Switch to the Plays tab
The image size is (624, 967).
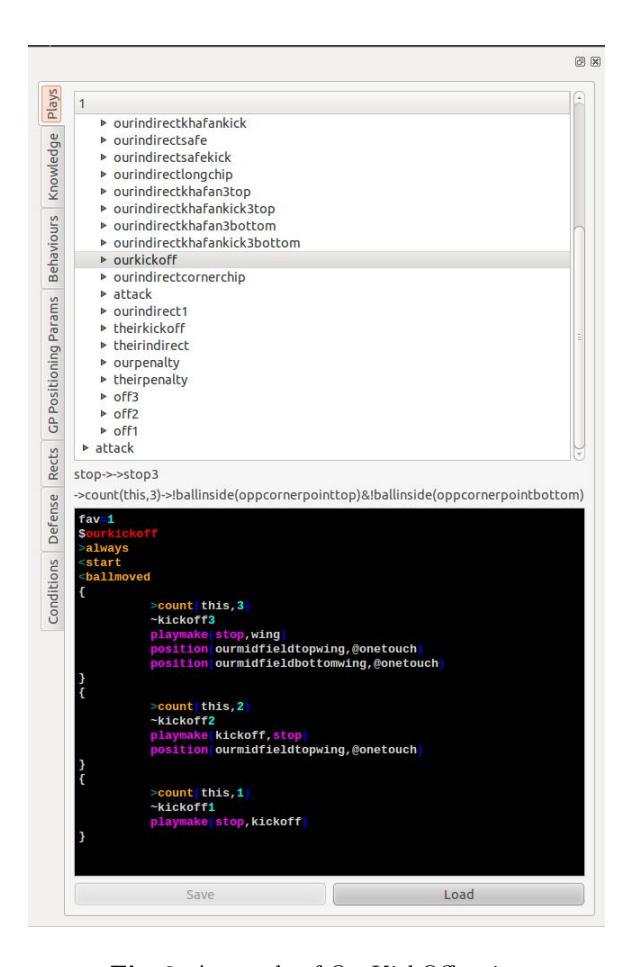point(52,104)
